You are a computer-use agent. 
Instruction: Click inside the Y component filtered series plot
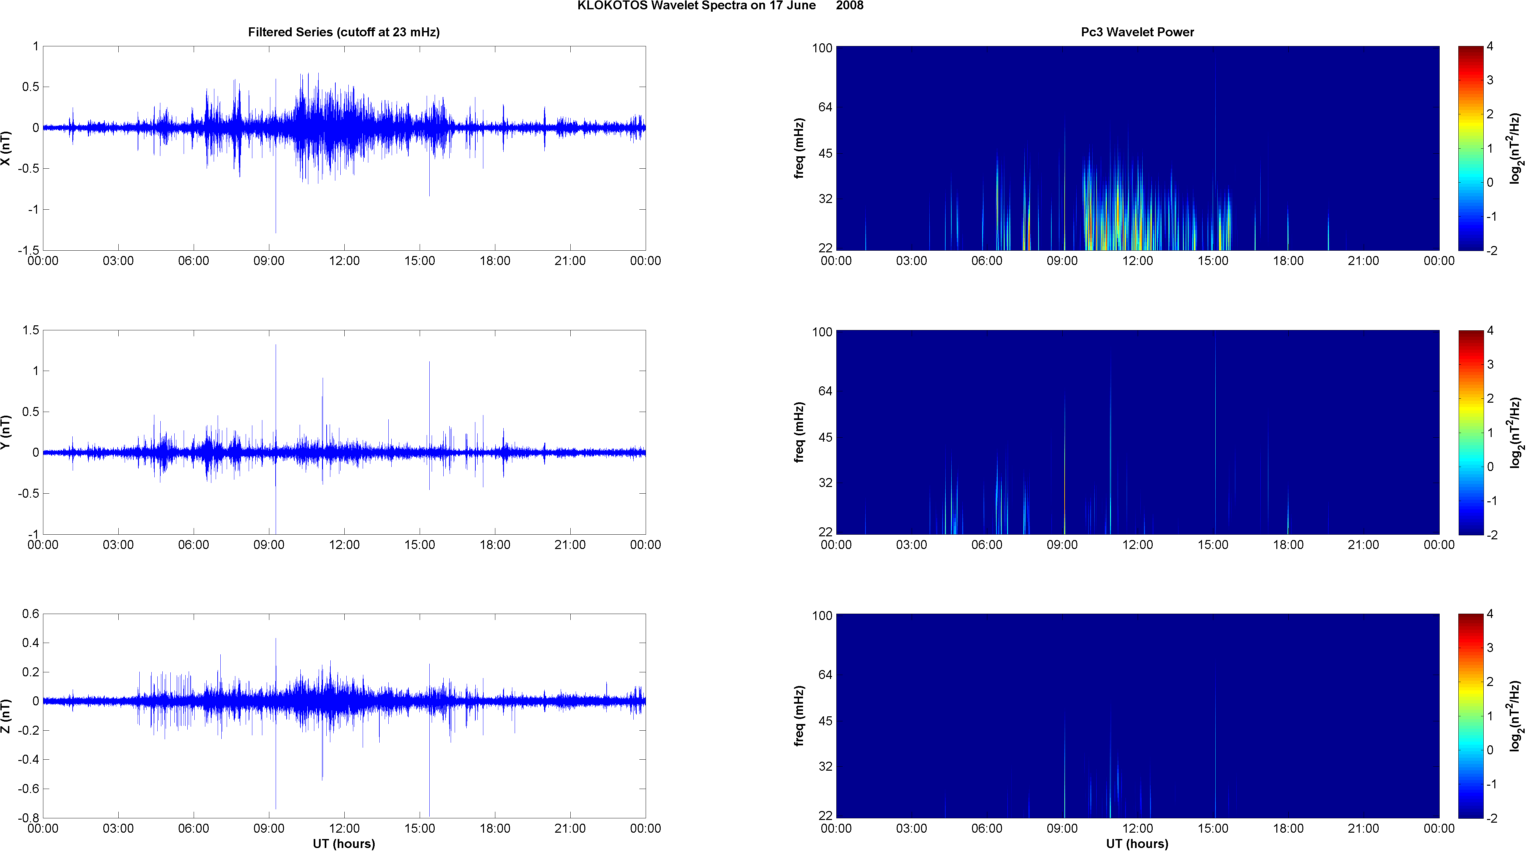click(x=344, y=432)
